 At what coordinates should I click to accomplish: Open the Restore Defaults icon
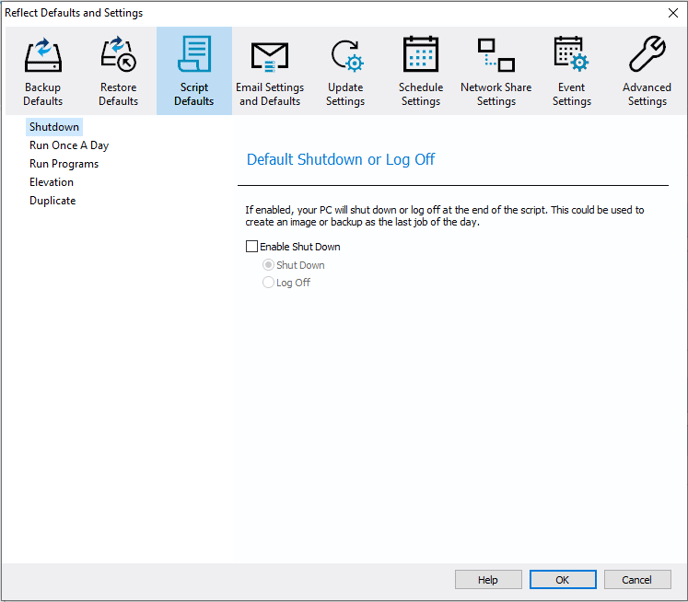118,56
